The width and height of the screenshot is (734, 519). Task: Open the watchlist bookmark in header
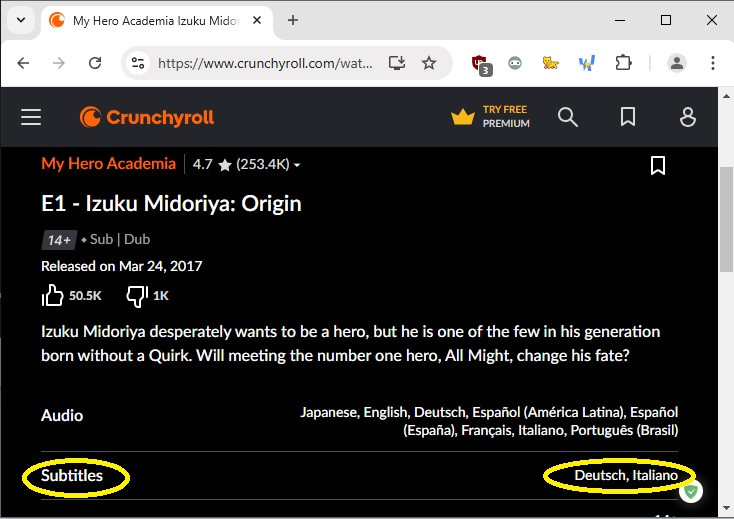628,117
